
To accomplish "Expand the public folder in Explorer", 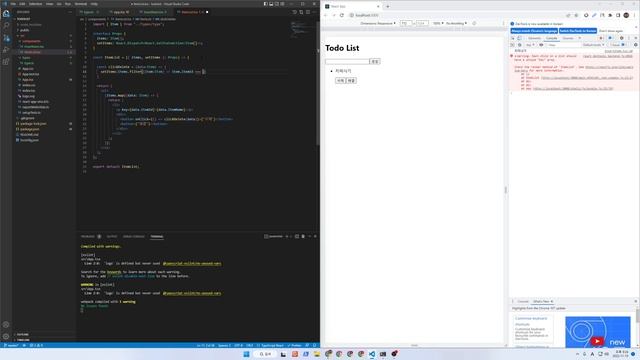I will pyautogui.click(x=24, y=30).
